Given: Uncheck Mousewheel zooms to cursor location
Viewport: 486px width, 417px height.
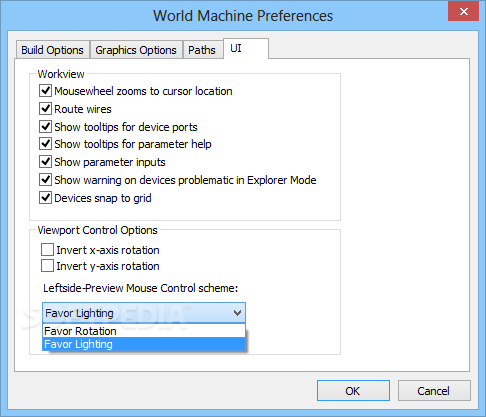Looking at the screenshot, I should 45,91.
